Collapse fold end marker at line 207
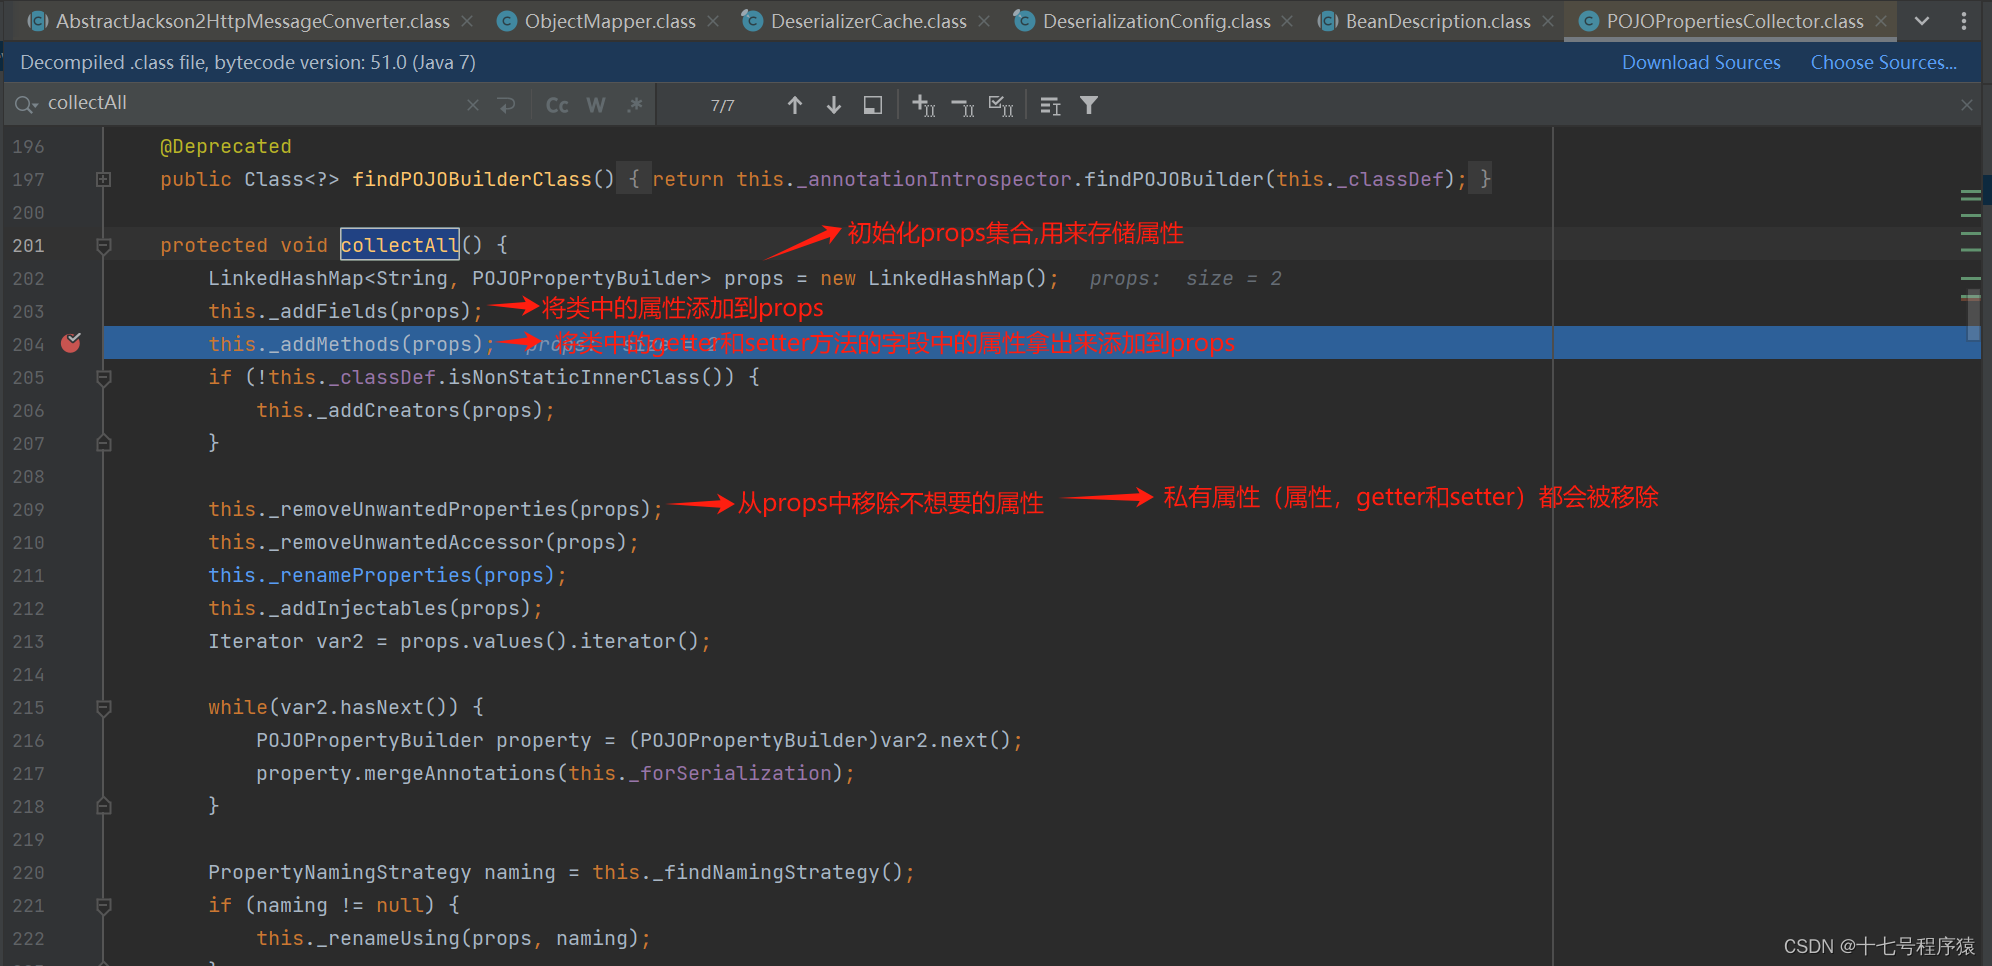Viewport: 1992px width, 966px height. (x=103, y=443)
